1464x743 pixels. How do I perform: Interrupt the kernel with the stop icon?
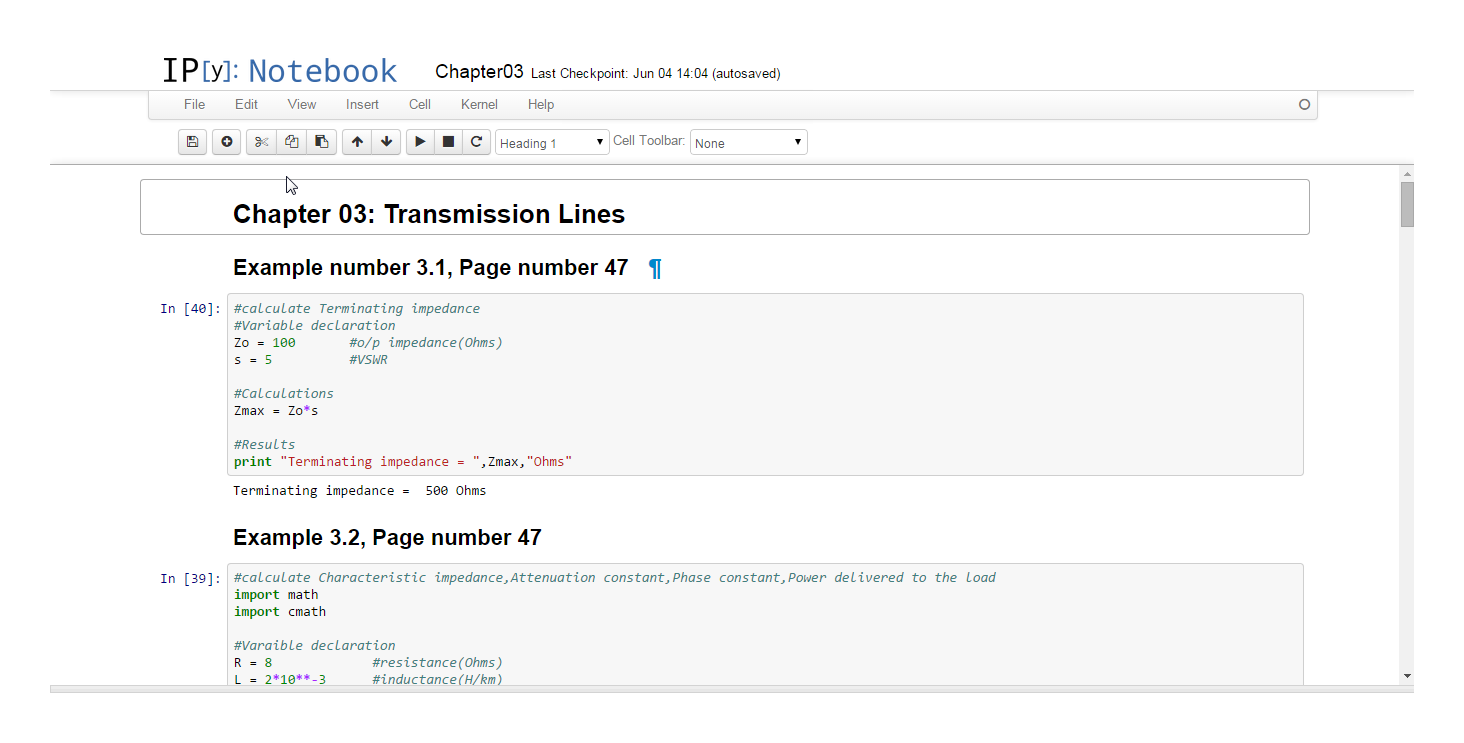coord(448,142)
